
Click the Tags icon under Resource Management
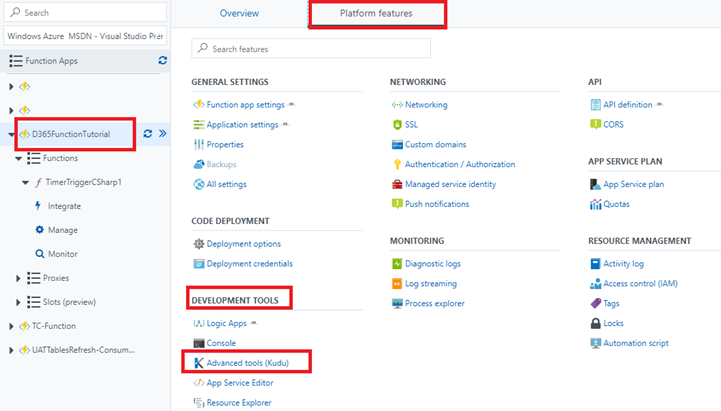tap(596, 303)
